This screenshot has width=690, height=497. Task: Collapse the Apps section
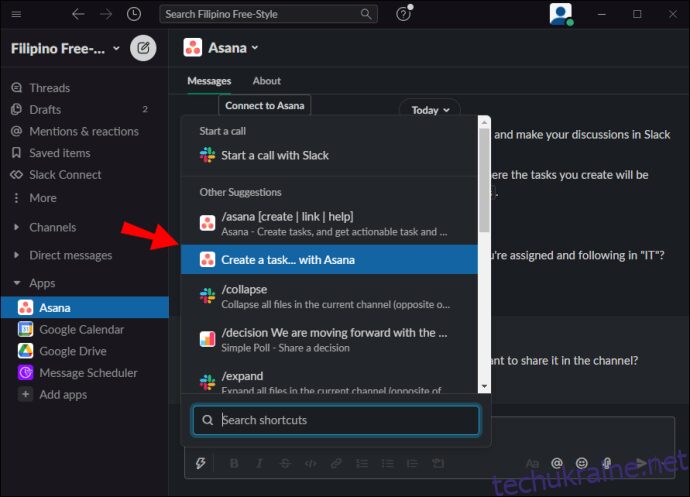tap(17, 283)
